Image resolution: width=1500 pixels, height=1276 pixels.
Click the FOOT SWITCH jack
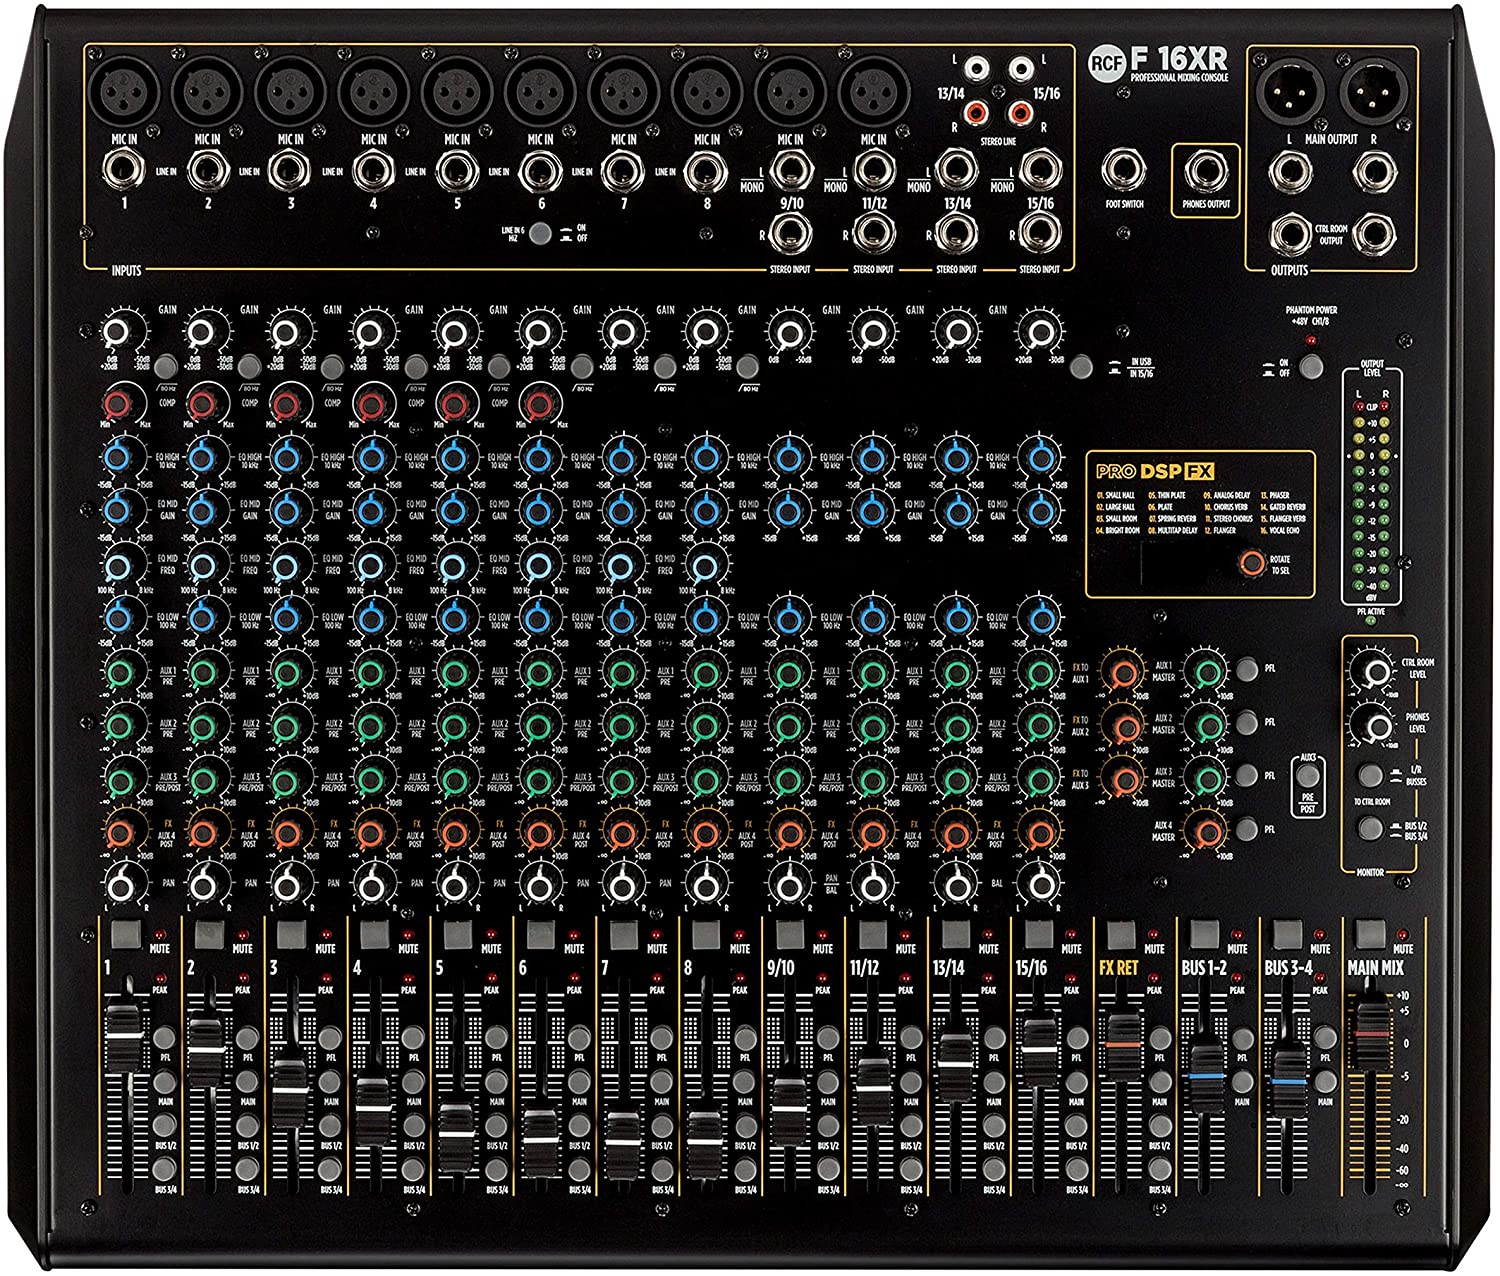1125,171
